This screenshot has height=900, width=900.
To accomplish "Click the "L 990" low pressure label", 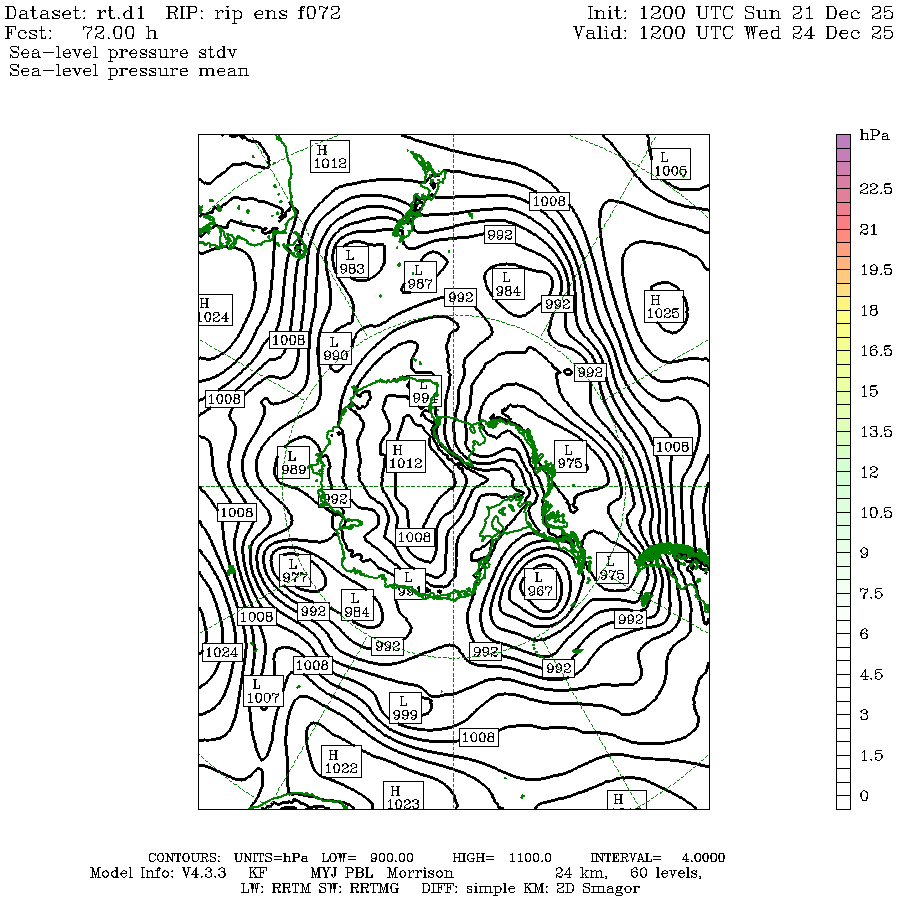I will (336, 348).
